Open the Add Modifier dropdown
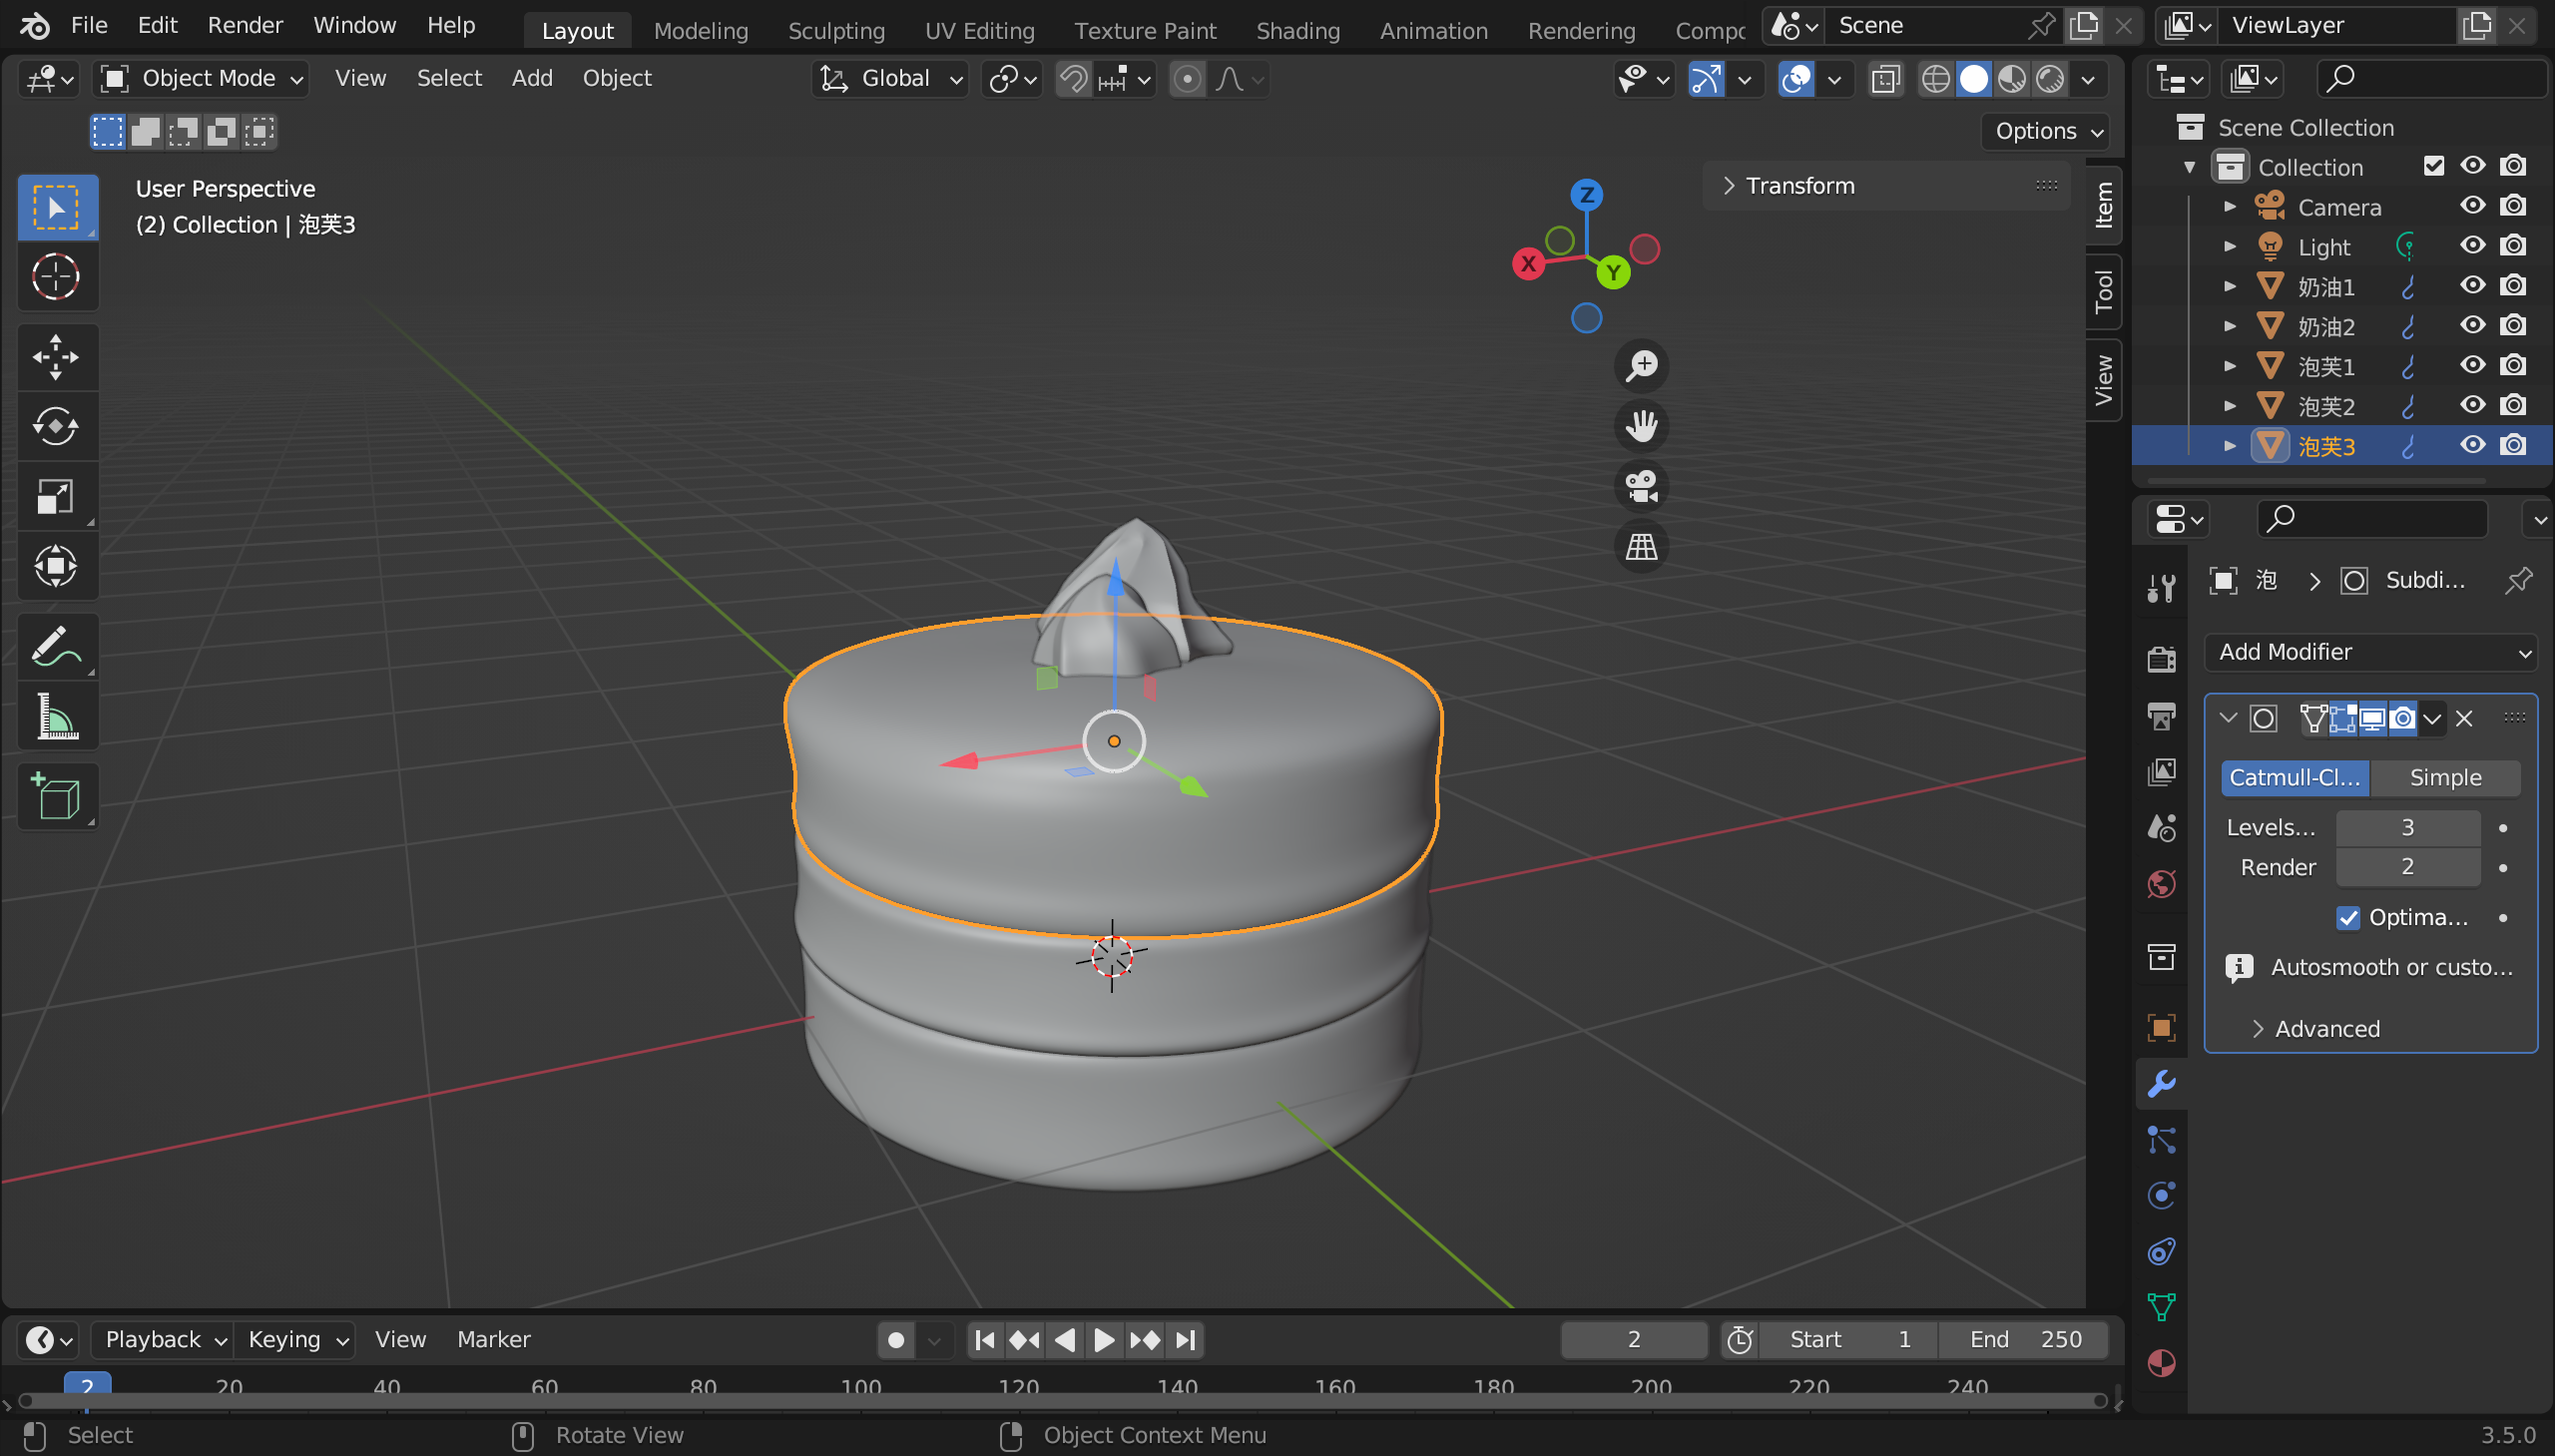Image resolution: width=2555 pixels, height=1456 pixels. click(2371, 653)
